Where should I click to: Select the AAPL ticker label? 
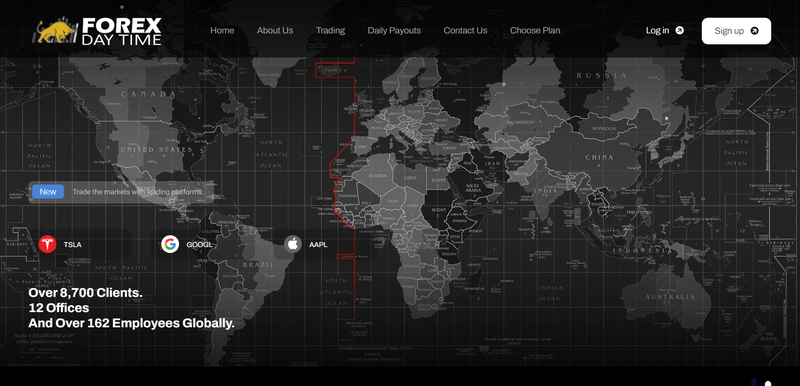pyautogui.click(x=318, y=245)
